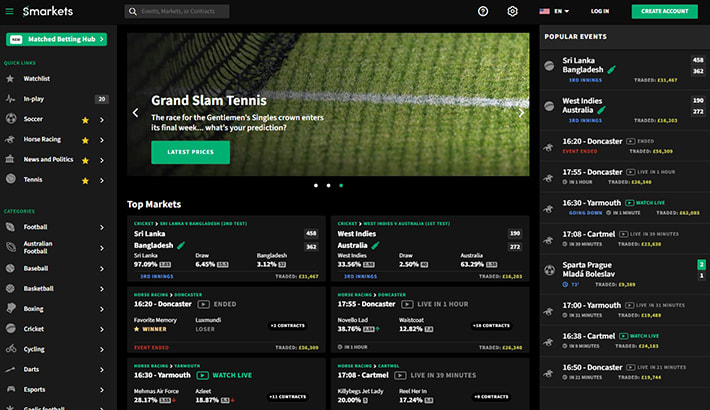
Task: Click the Latest Prices button
Action: pyautogui.click(x=190, y=152)
